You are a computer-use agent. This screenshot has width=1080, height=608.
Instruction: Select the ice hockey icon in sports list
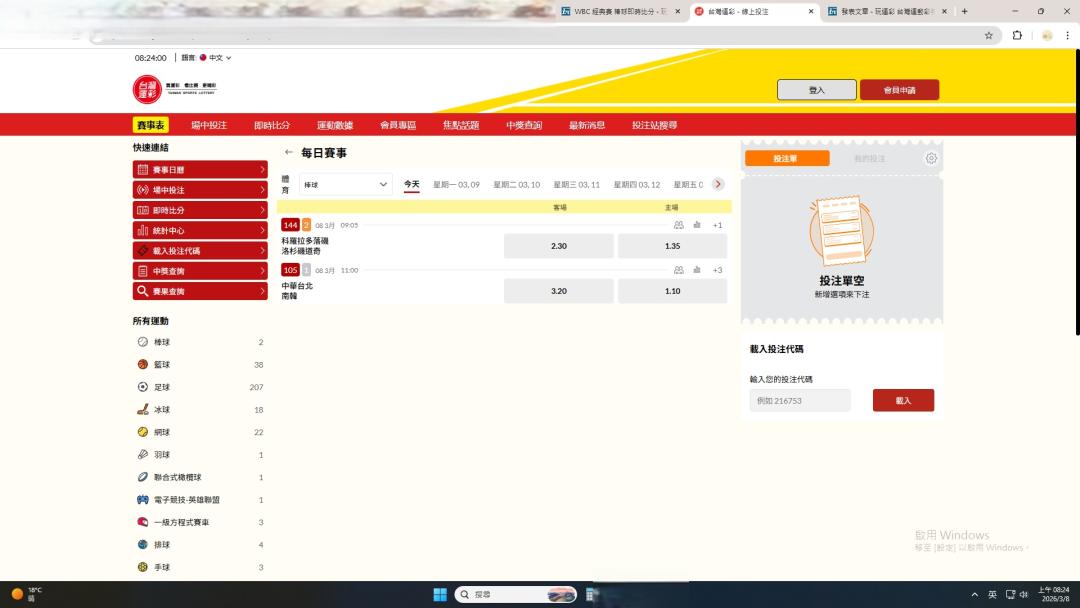tap(142, 410)
